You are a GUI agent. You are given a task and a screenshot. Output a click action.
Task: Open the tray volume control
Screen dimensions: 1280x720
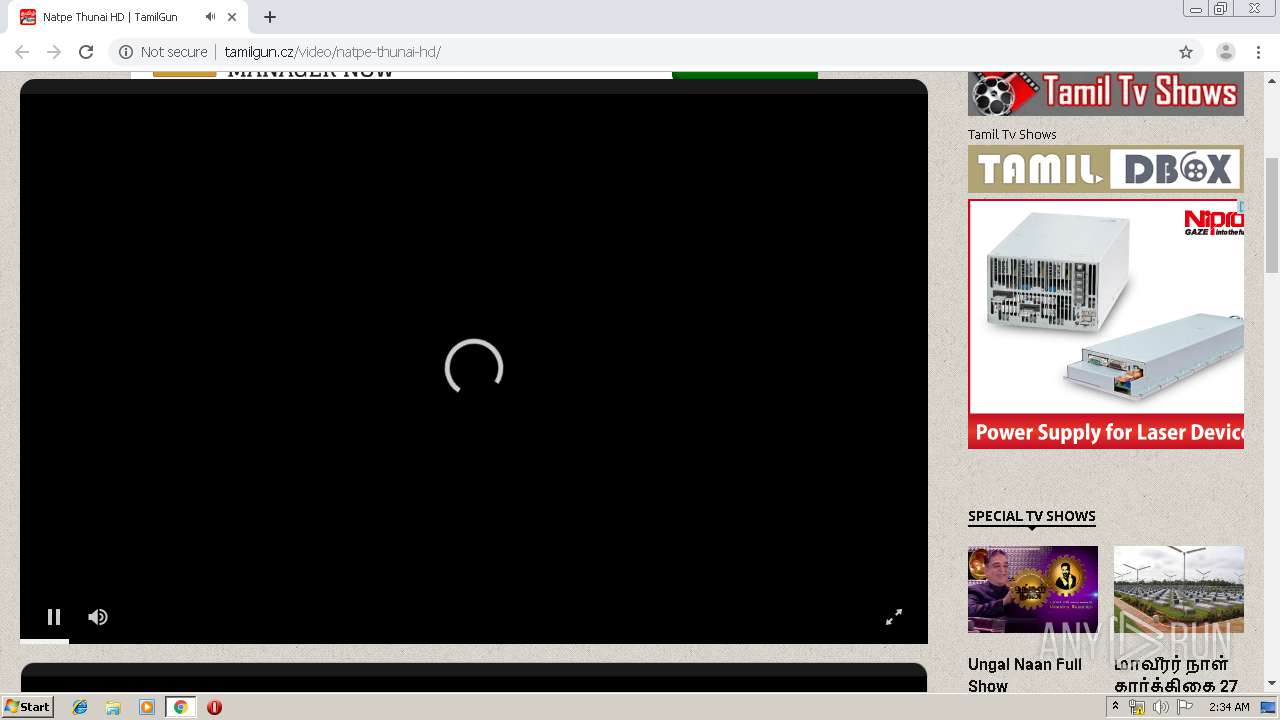click(1160, 707)
